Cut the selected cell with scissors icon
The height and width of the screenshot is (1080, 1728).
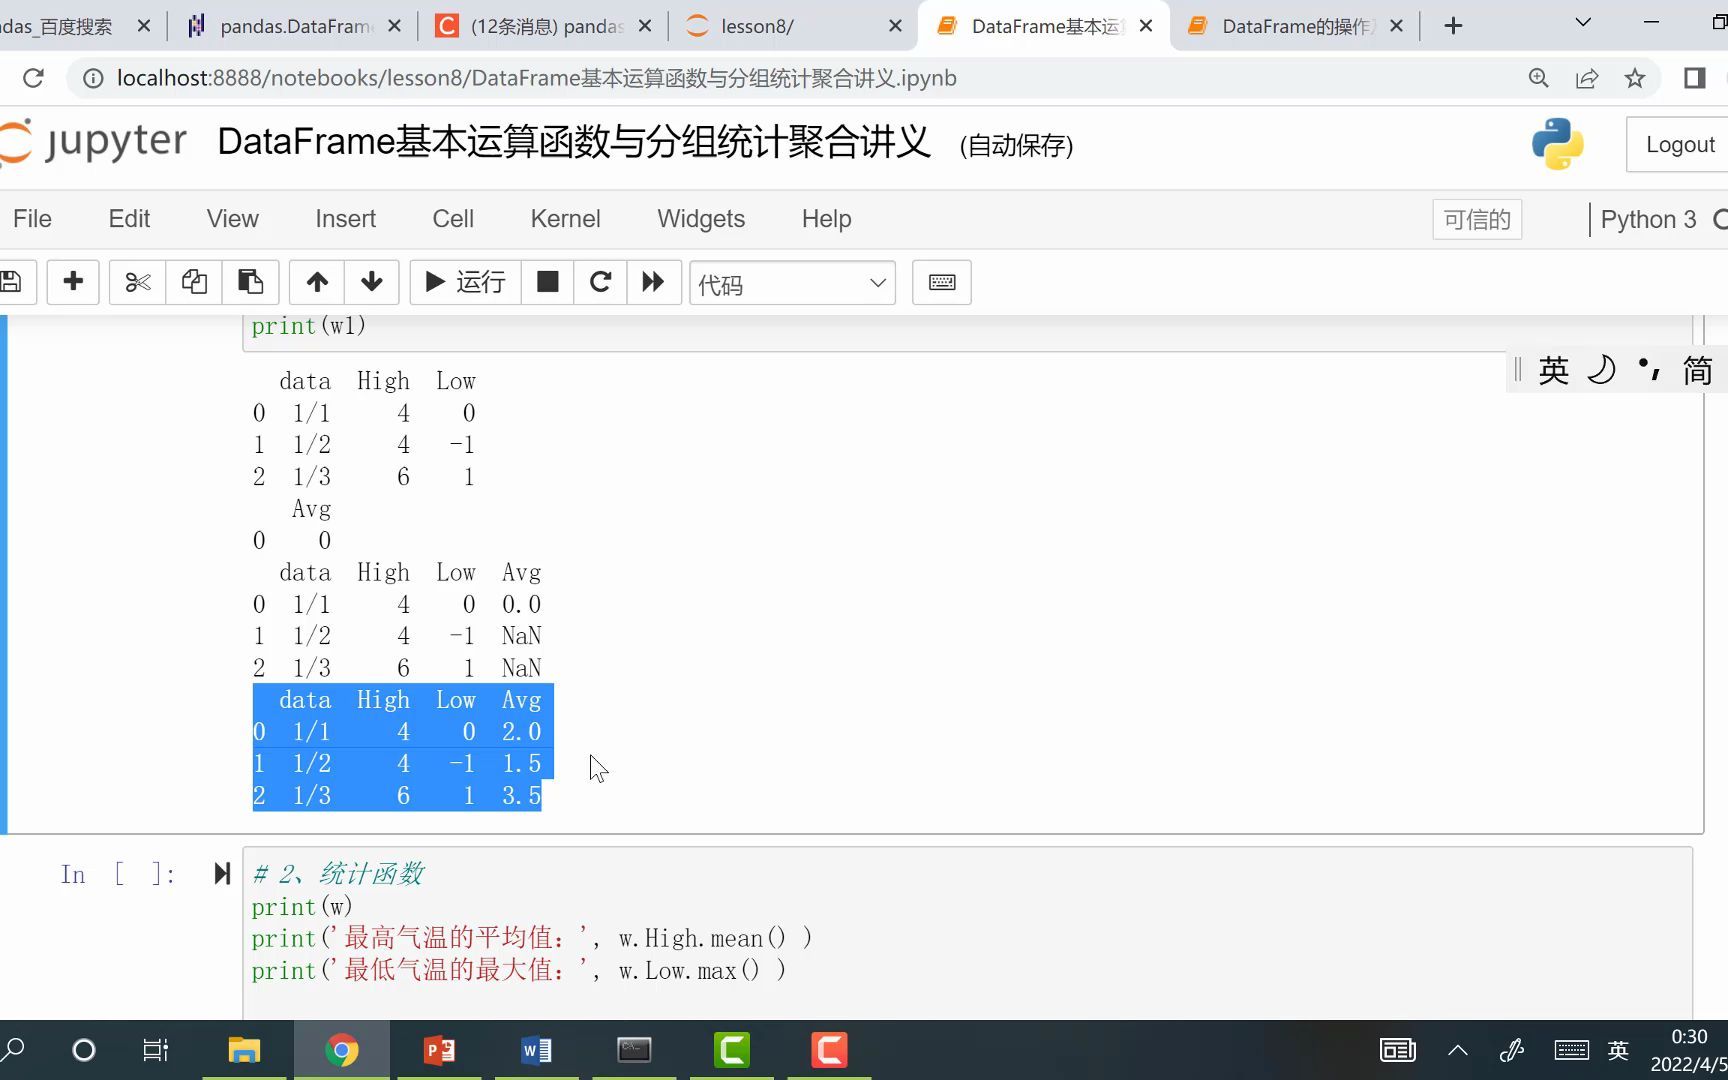[137, 282]
